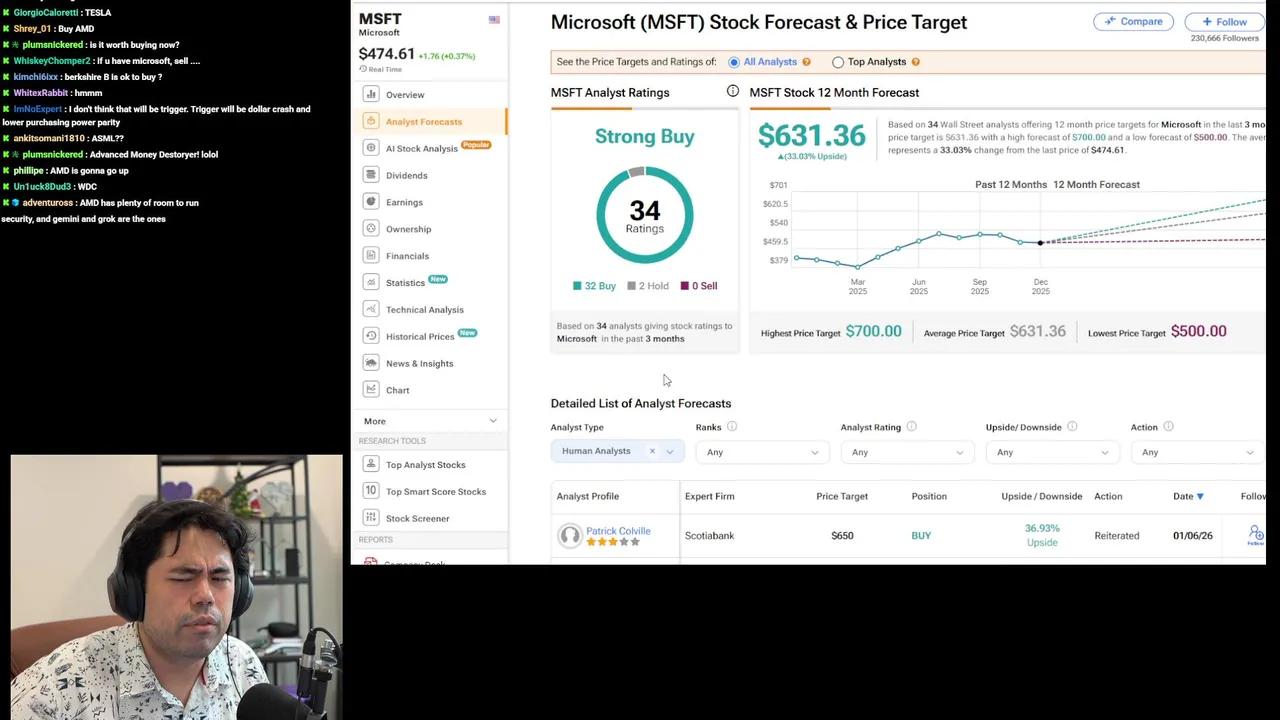Remove the Human Analysts filter tag

tap(652, 452)
